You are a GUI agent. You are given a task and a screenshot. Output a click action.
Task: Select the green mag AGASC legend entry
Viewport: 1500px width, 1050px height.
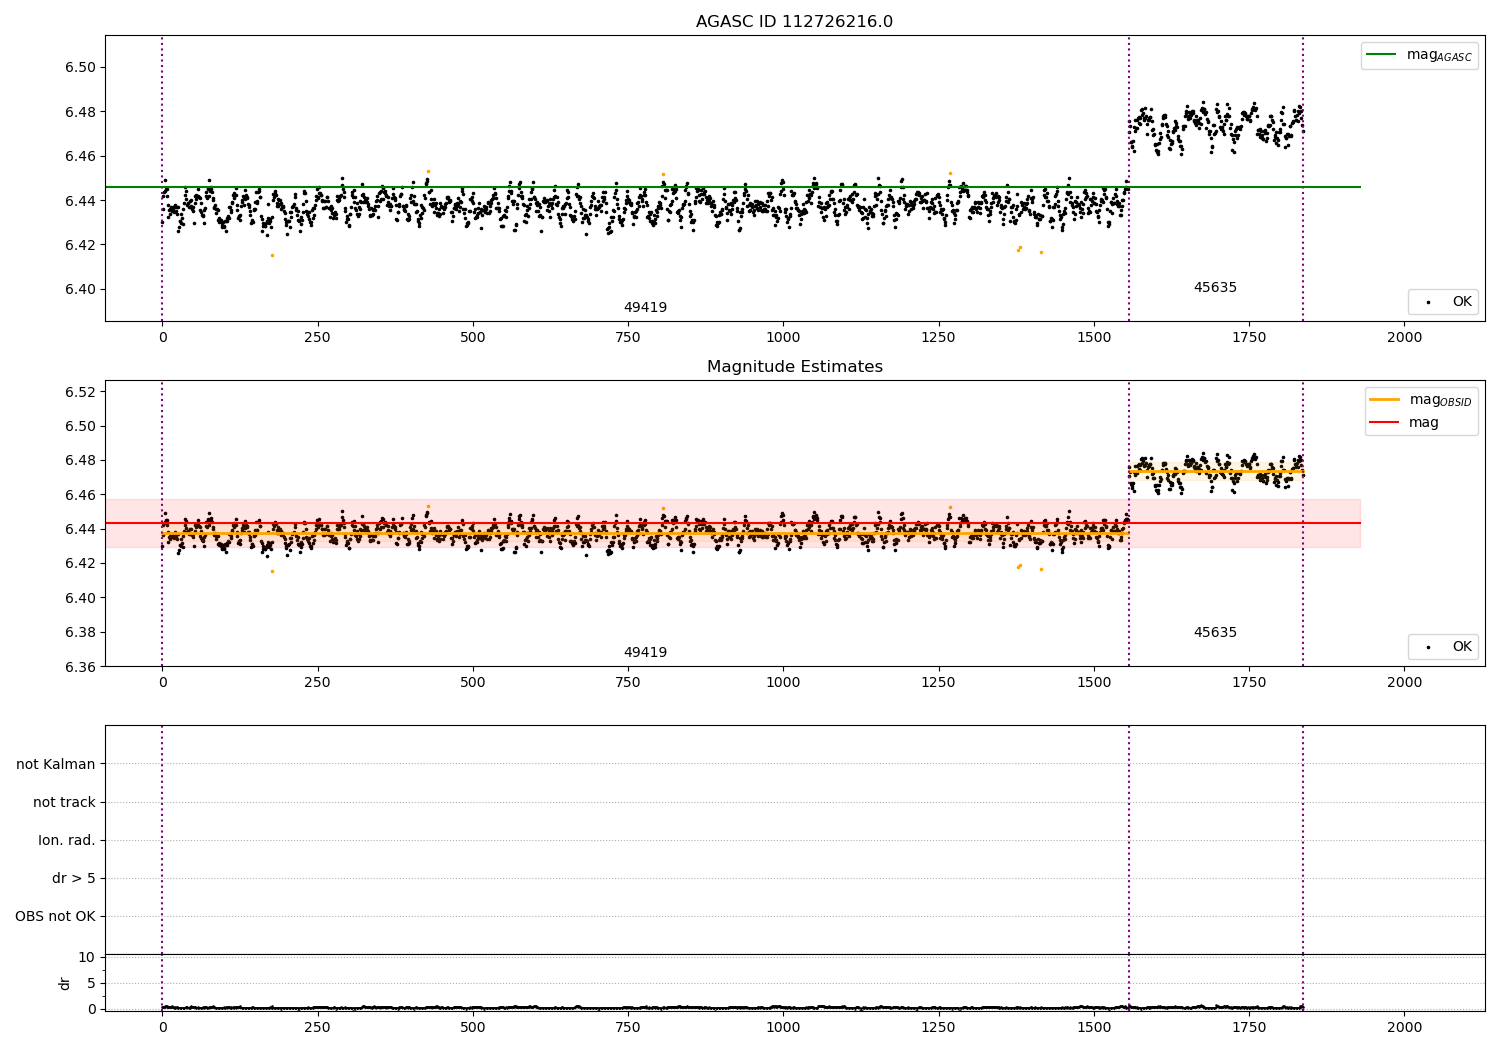coord(1419,56)
